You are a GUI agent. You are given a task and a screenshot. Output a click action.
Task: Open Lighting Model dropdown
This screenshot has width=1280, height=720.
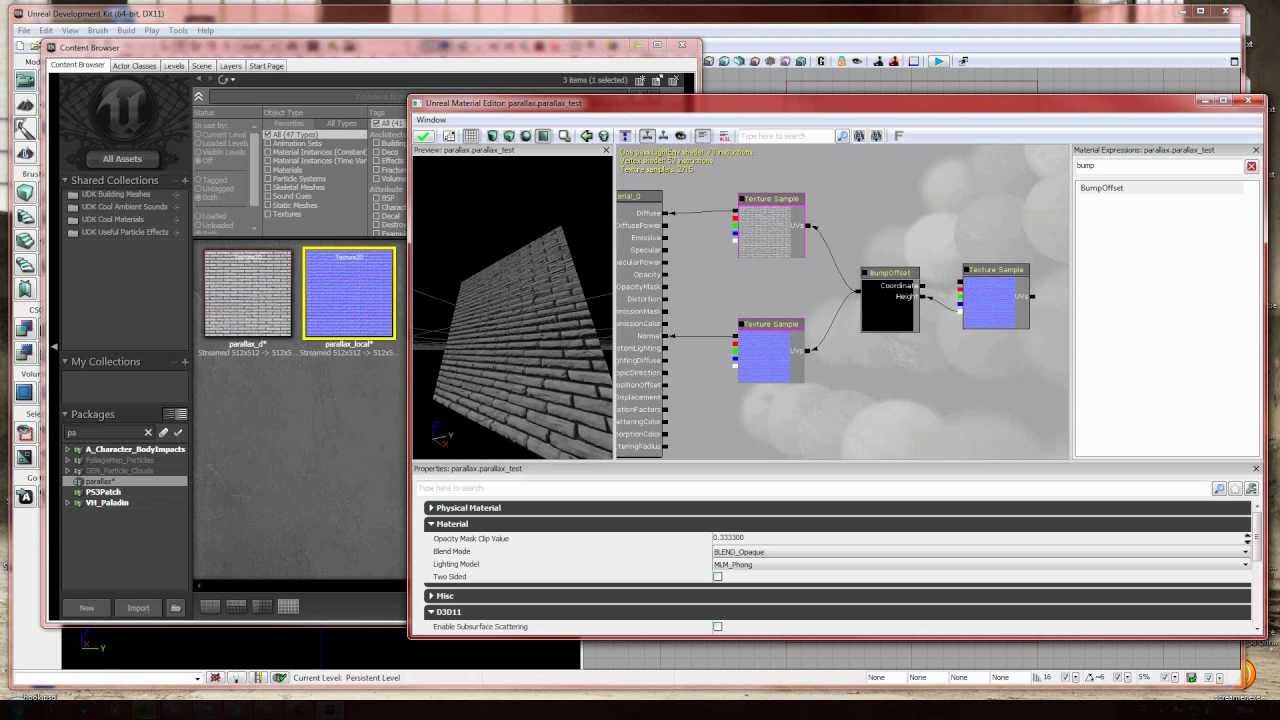click(x=980, y=565)
